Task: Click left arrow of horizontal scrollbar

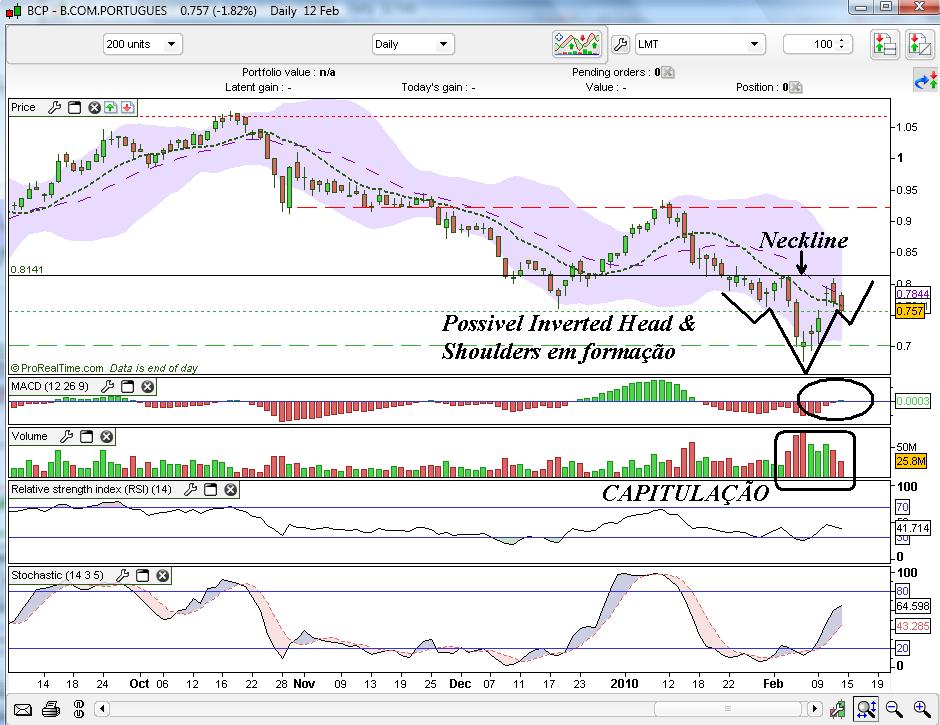Action: 102,709
